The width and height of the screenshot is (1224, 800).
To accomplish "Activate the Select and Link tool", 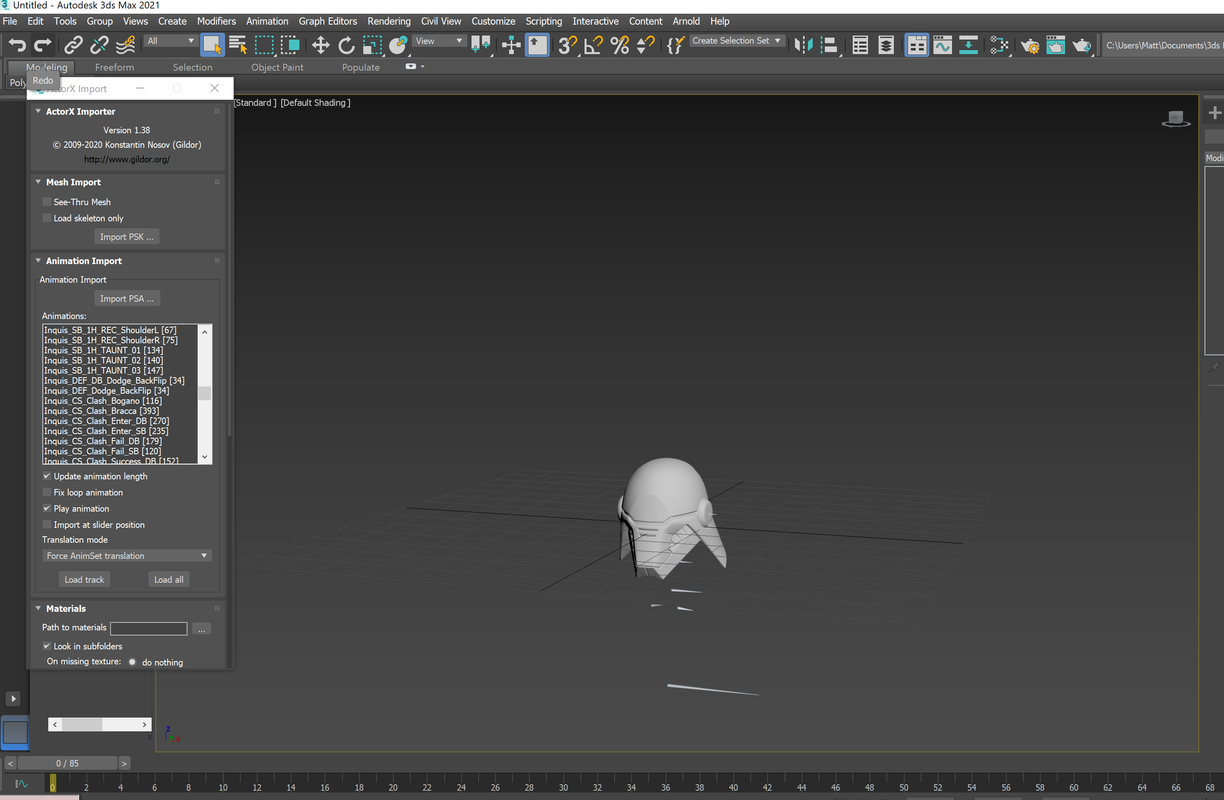I will [73, 45].
